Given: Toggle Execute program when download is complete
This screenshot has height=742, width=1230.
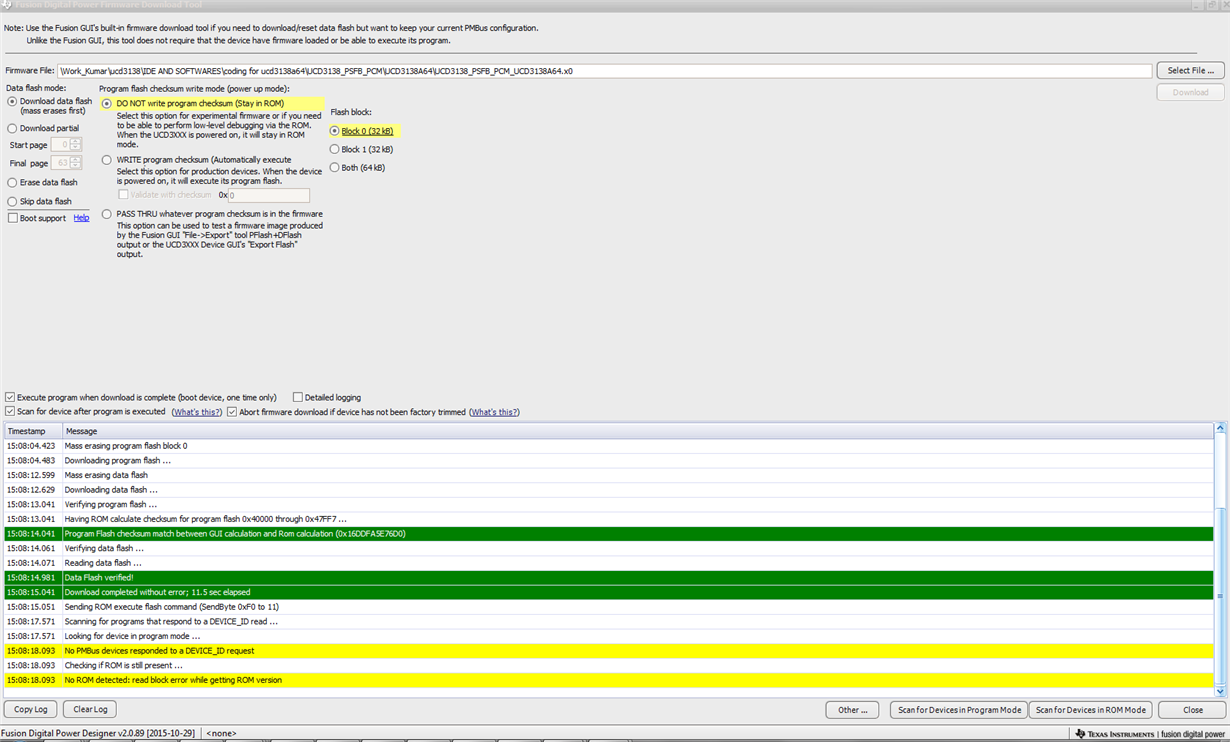Looking at the screenshot, I should (10, 397).
